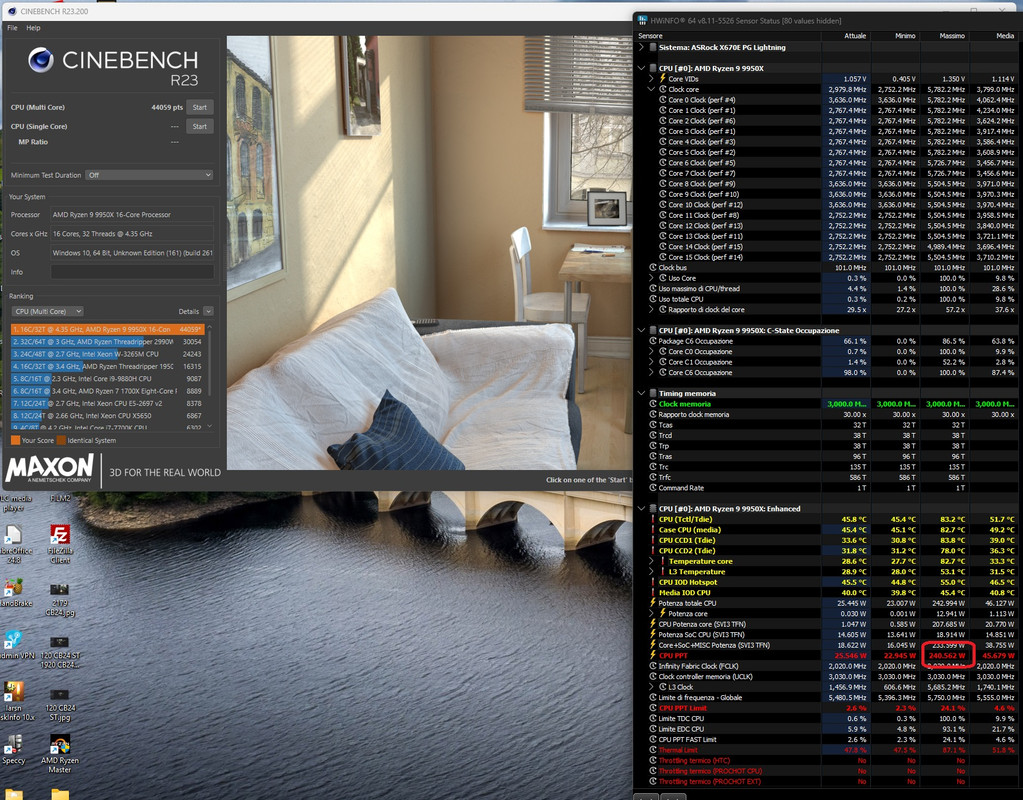
Task: Click the ranking list vertical scrollbar
Action: tap(209, 375)
